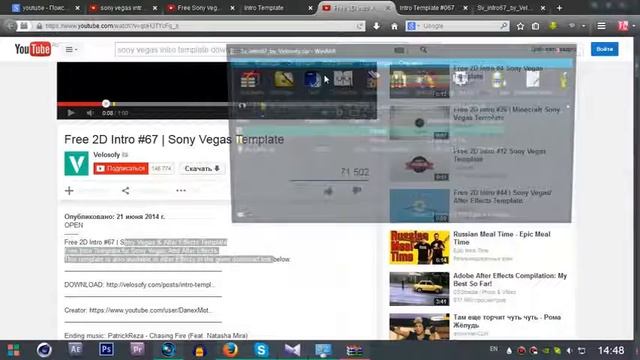
Task: Switch to the 'sony vegas intr' browser tab
Action: coord(122,8)
